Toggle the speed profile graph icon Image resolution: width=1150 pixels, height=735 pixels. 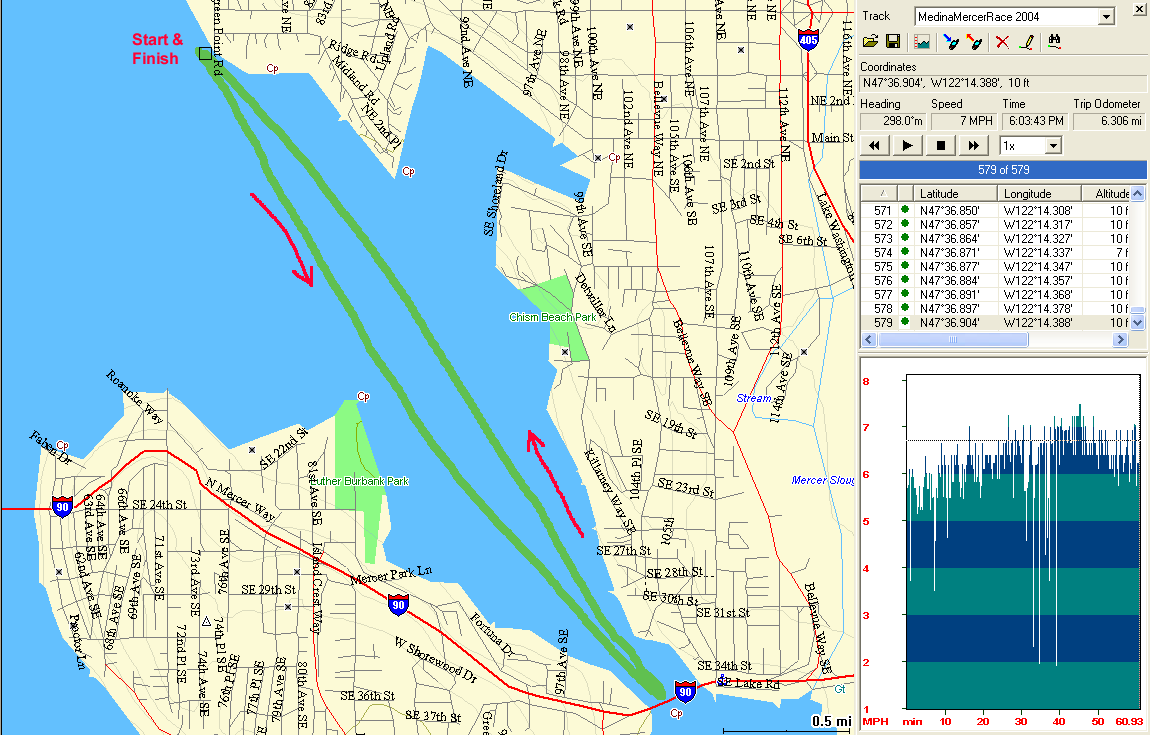point(922,42)
